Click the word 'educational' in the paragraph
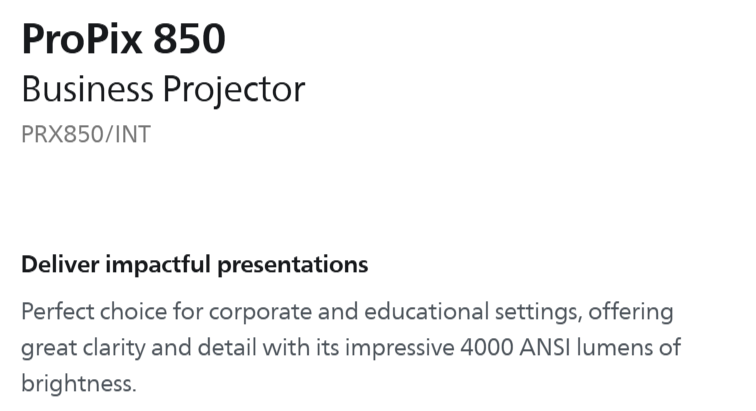The height and width of the screenshot is (411, 756). [427, 311]
